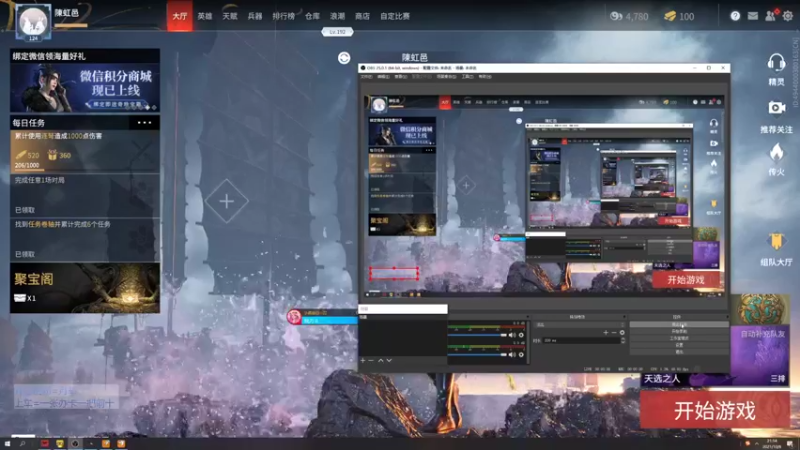
Task: Open the game settings gear icon
Action: [x=788, y=16]
